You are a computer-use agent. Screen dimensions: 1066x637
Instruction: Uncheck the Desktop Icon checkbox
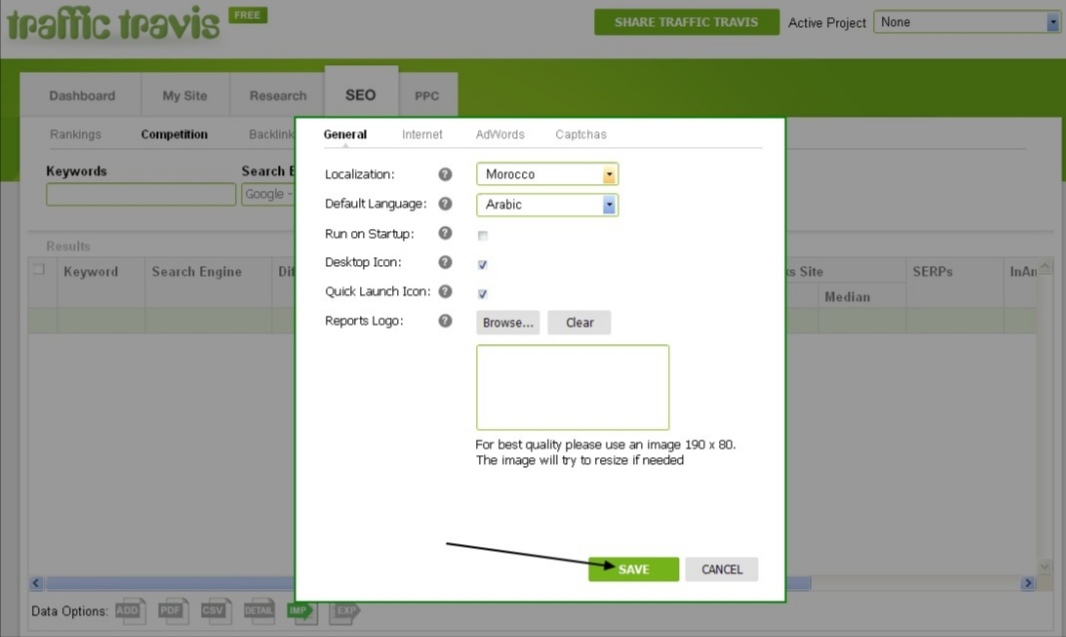coord(482,264)
